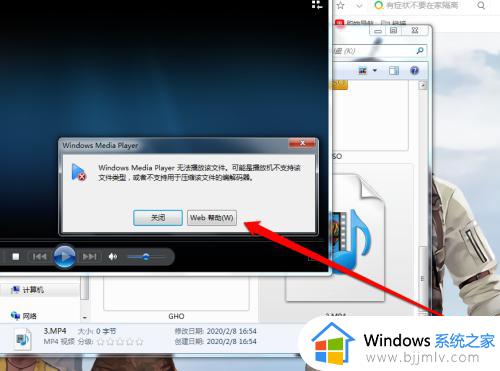
Task: Click the navigation pane scroll down arrow
Action: coord(85,317)
